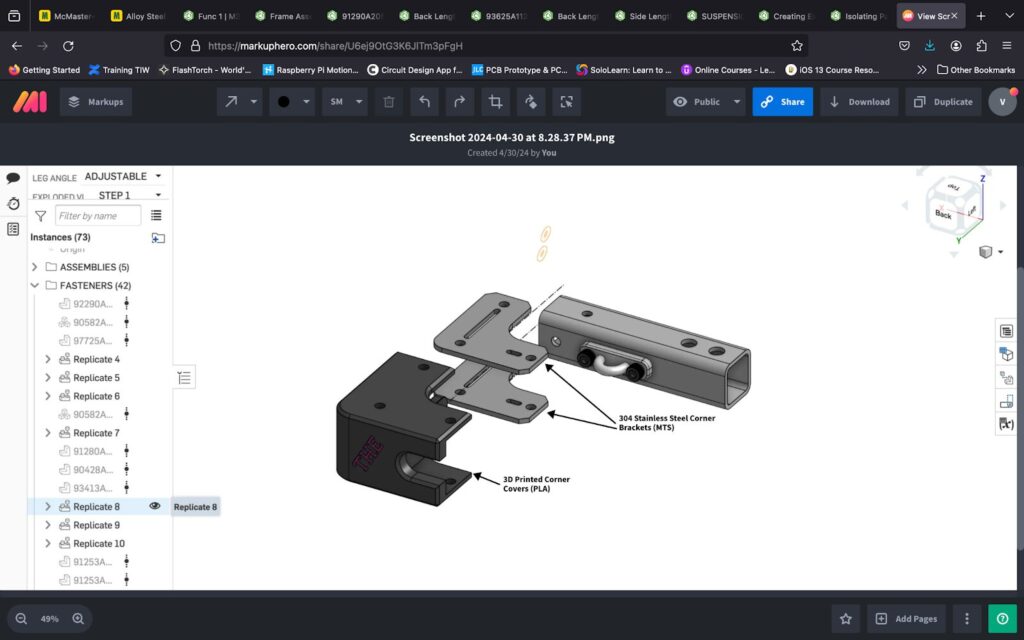Click the zoom out magnifier icon

(21, 618)
